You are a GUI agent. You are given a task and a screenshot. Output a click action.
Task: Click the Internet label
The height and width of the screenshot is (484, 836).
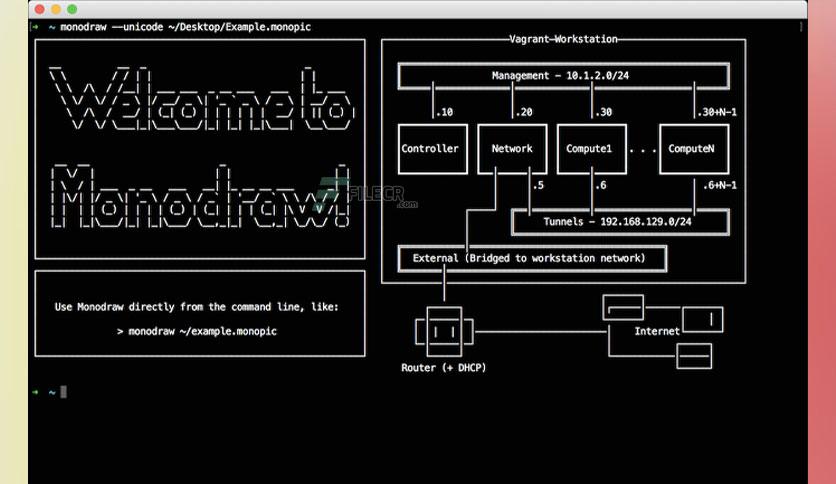[x=657, y=331]
